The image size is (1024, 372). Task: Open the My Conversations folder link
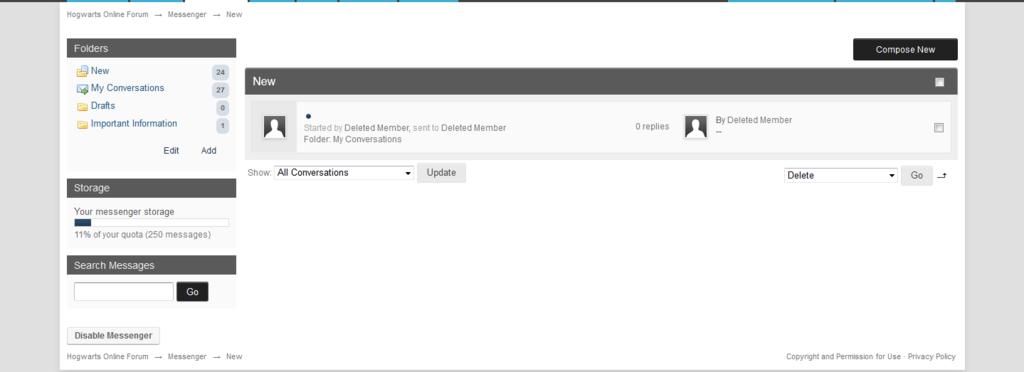tap(127, 88)
